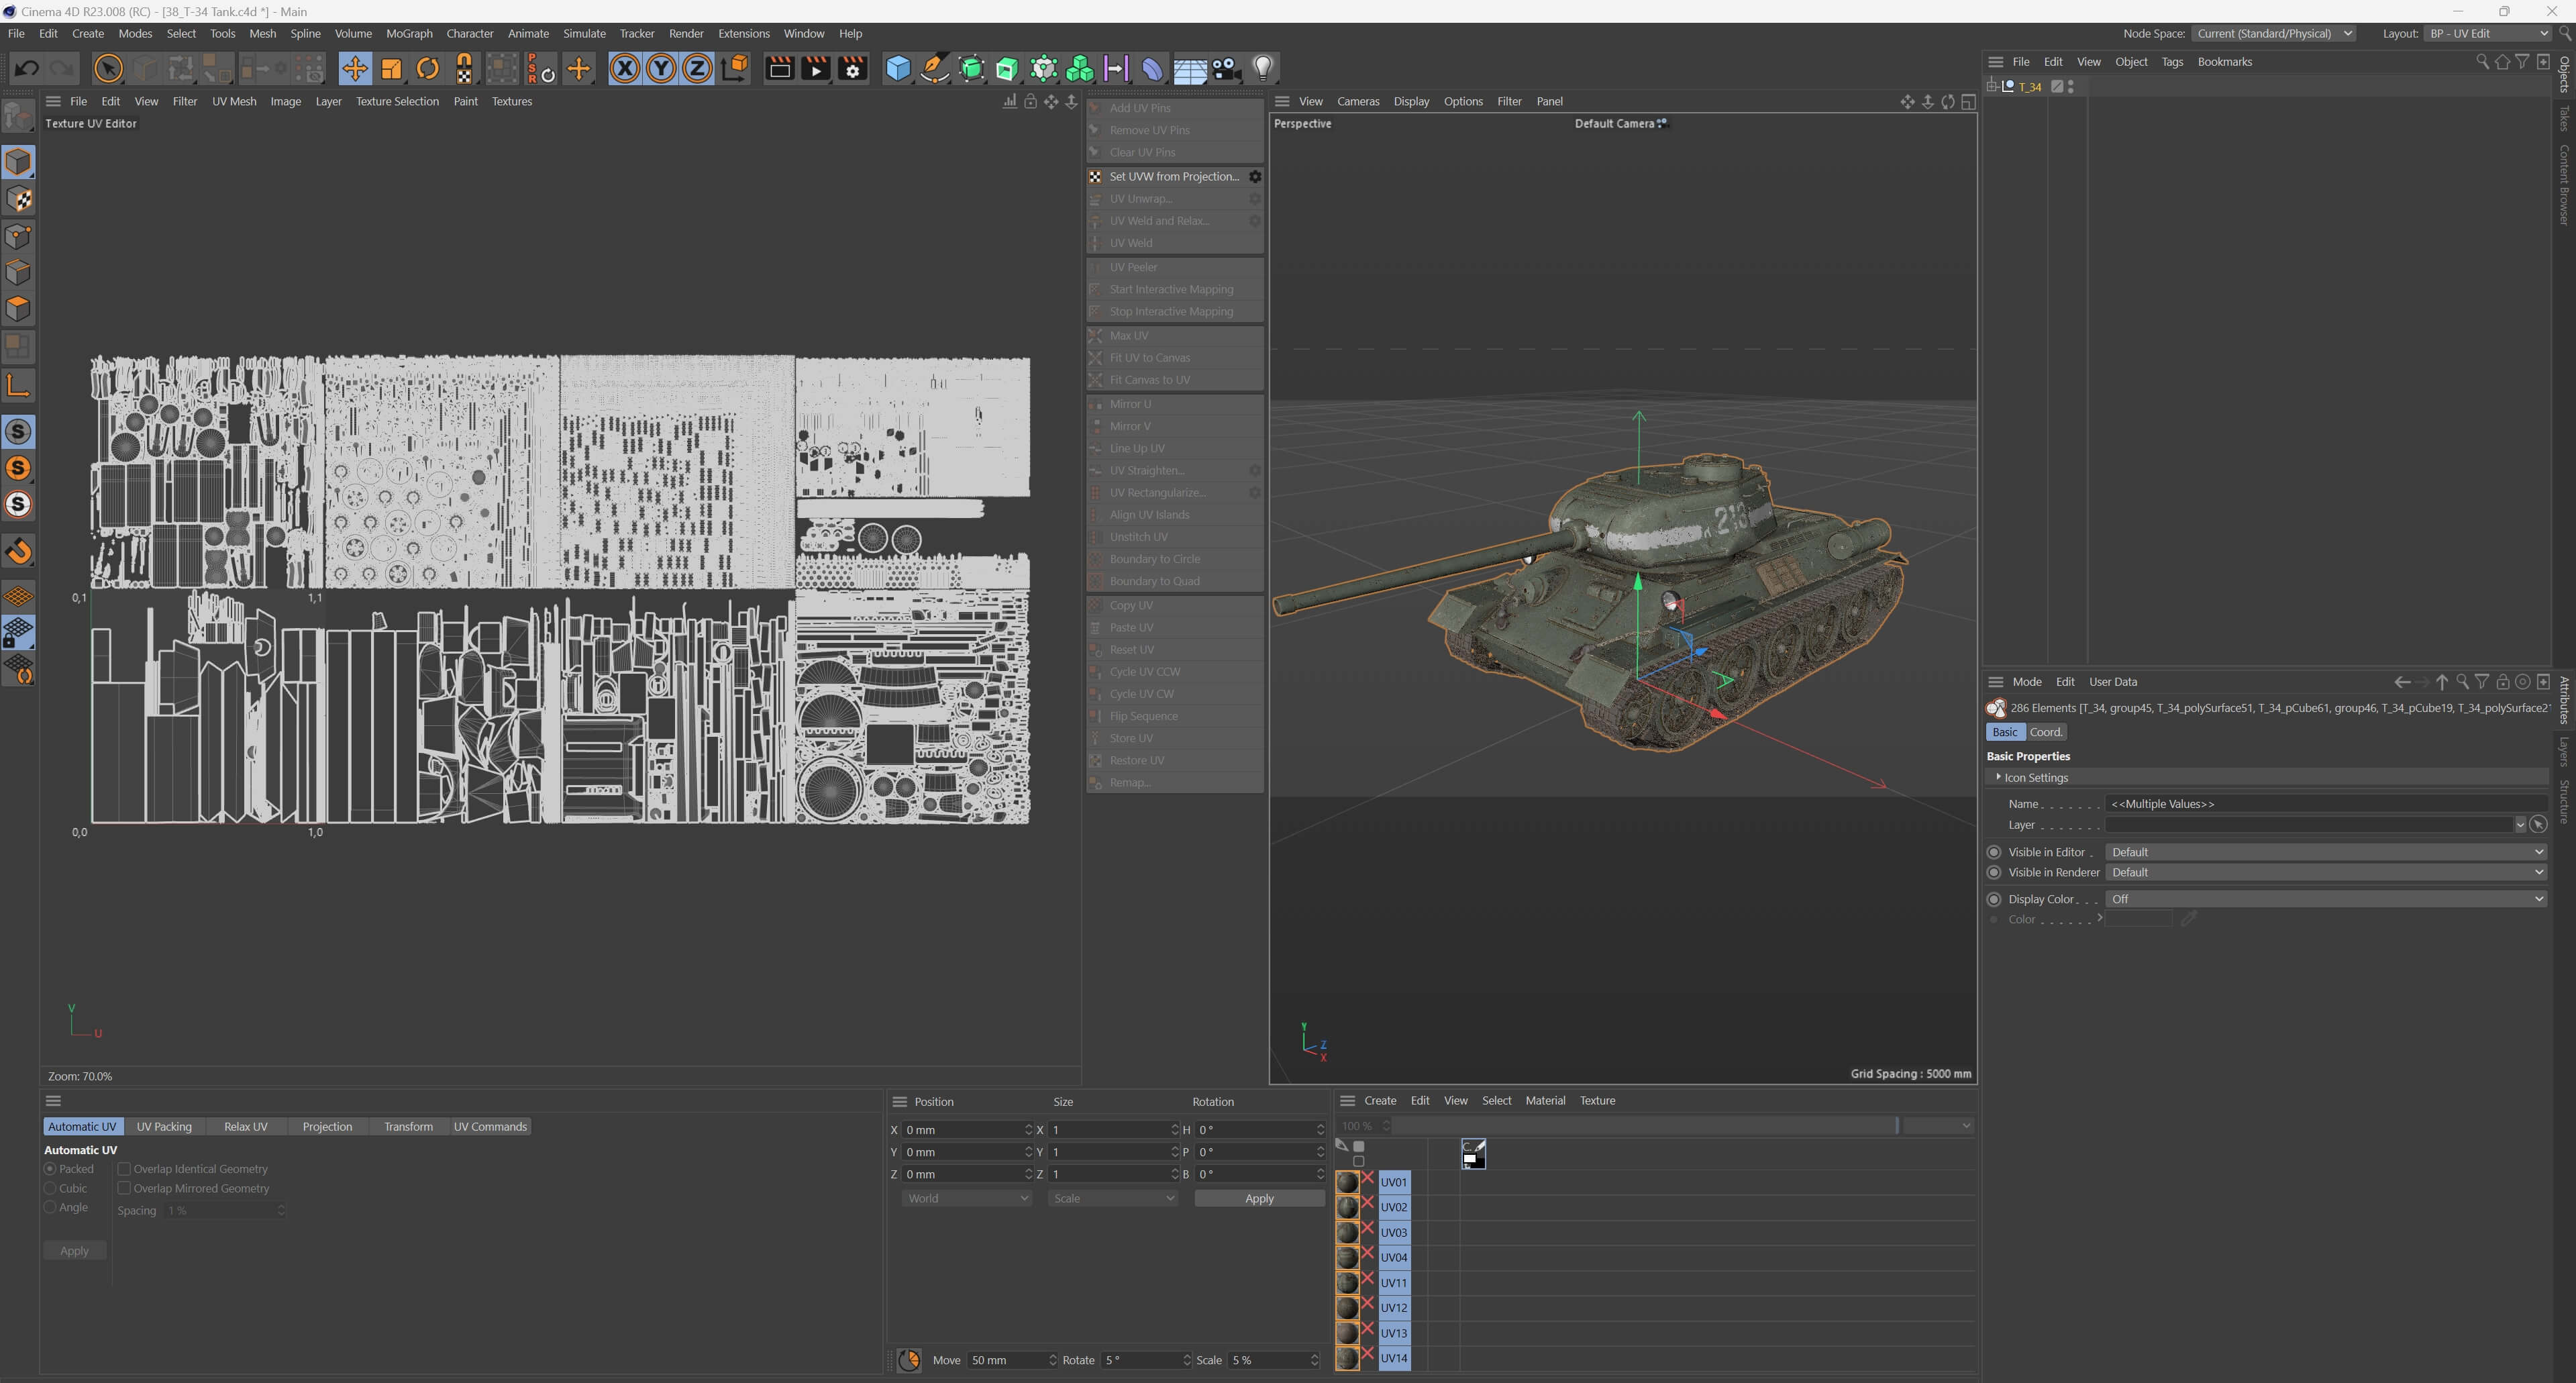
Task: Select the Move tool in toolbar
Action: tap(354, 68)
